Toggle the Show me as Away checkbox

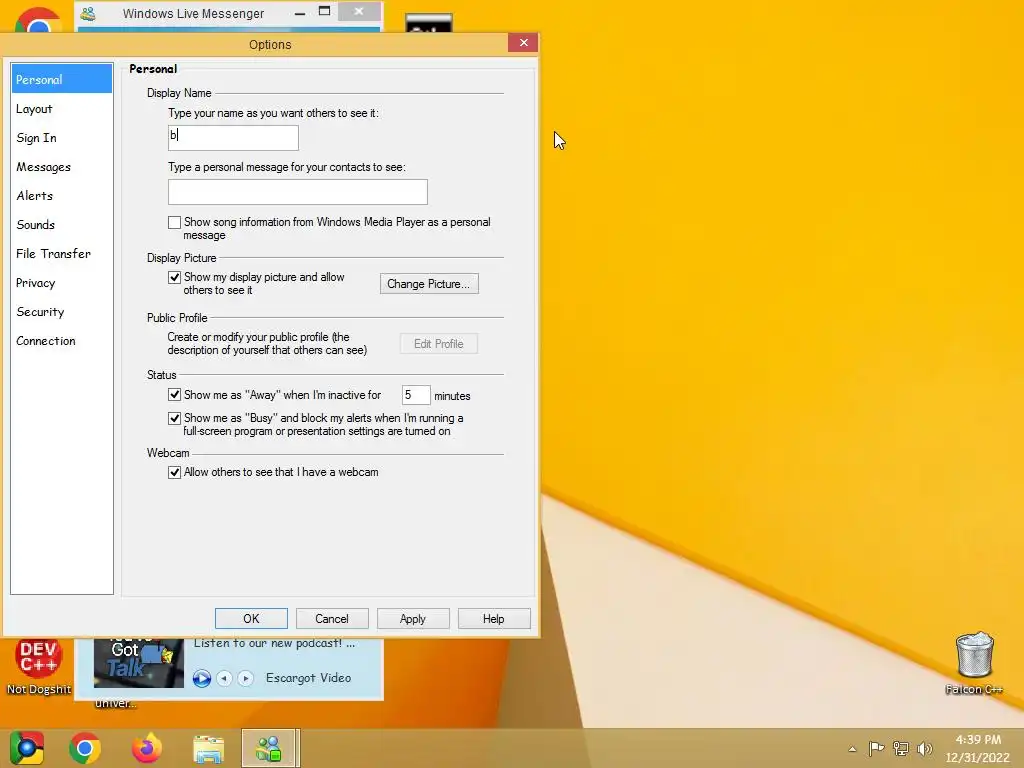click(174, 394)
